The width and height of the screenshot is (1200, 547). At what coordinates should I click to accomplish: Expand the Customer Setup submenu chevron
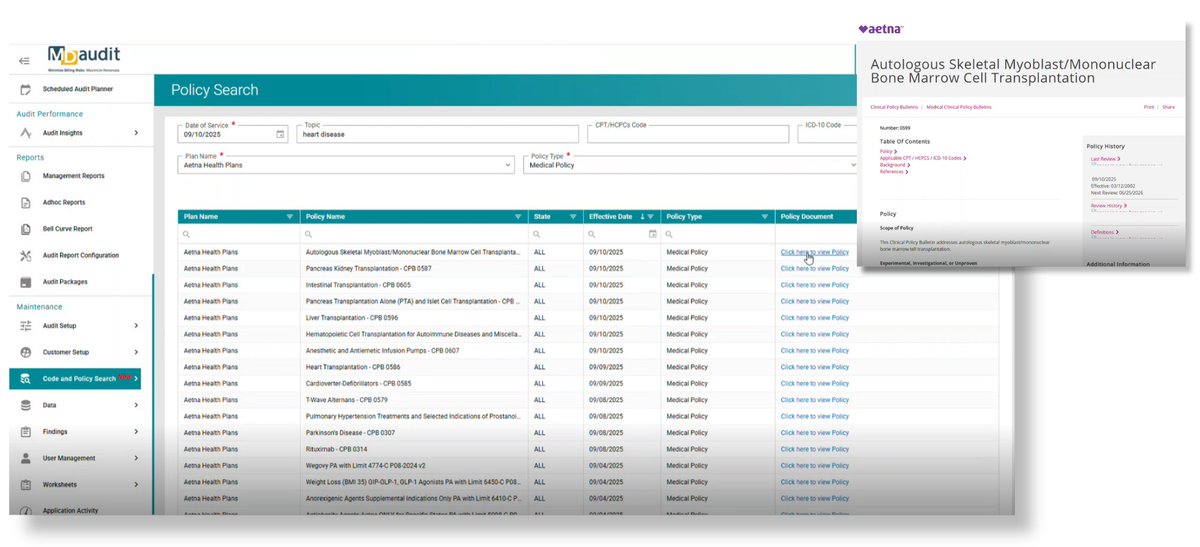[136, 352]
